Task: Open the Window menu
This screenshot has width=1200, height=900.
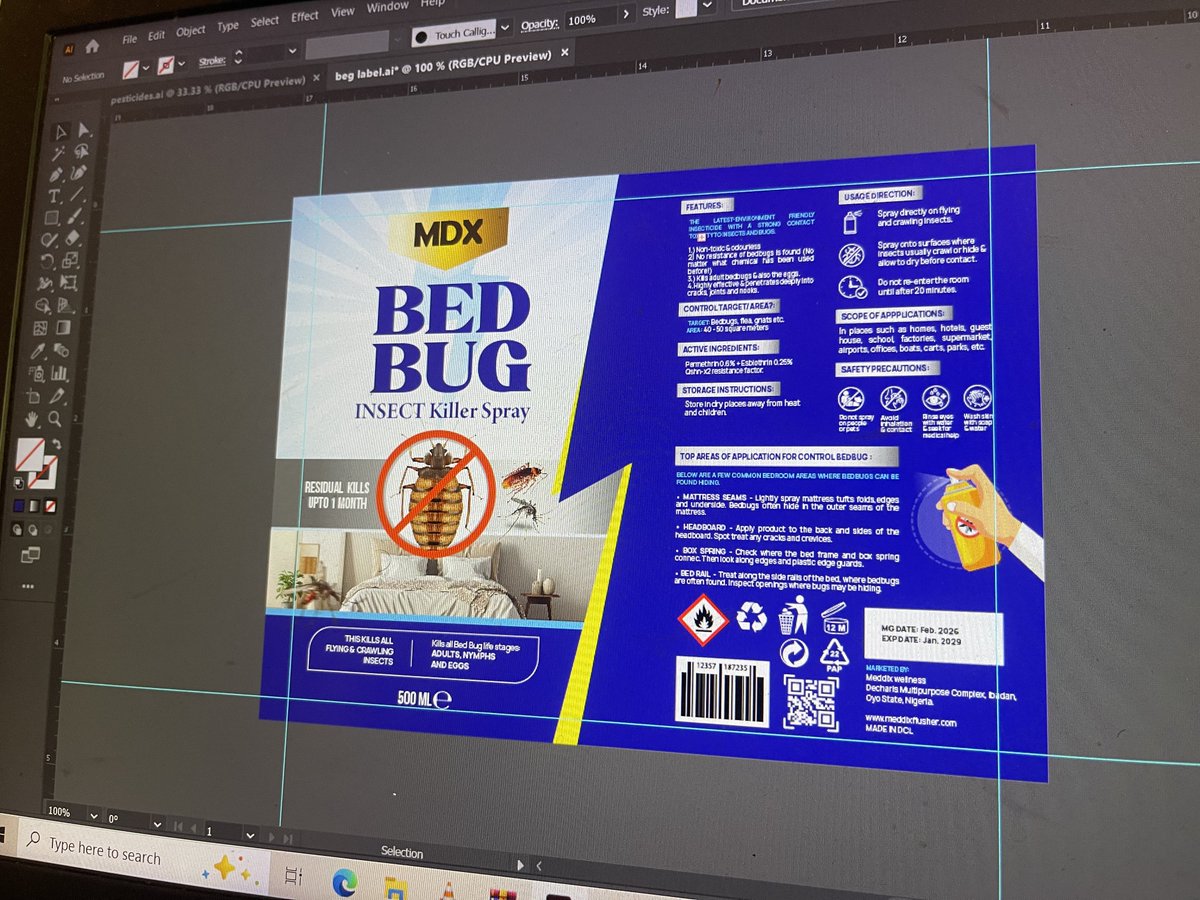Action: (387, 7)
